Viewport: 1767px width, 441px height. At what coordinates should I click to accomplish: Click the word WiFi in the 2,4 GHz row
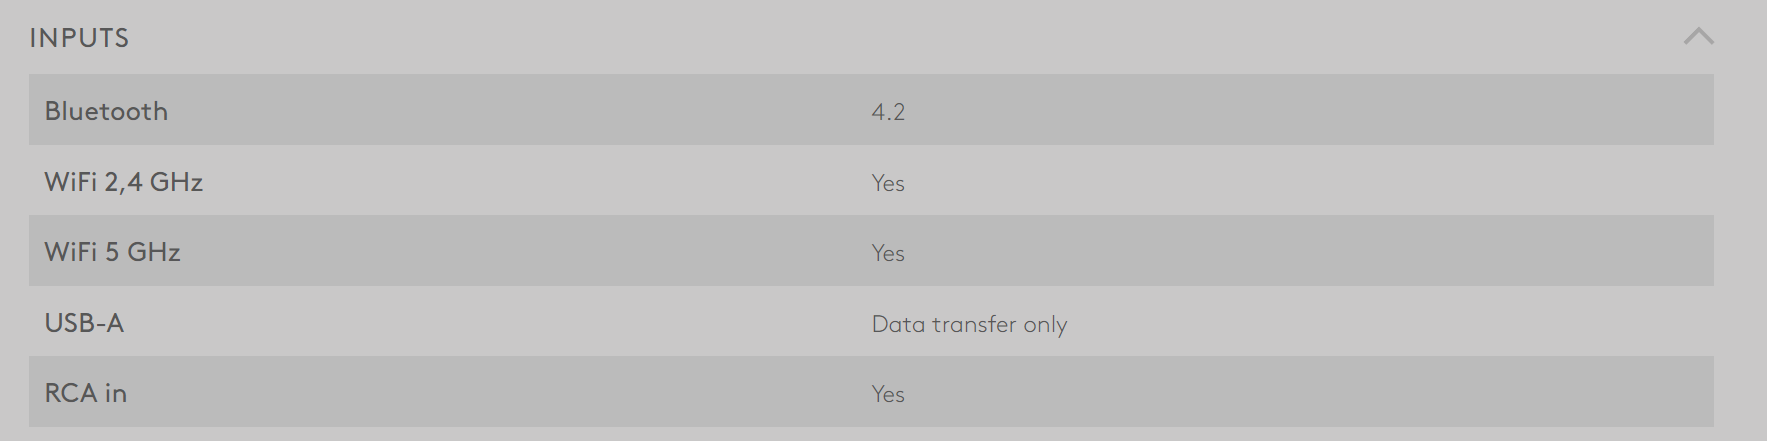[x=70, y=182]
